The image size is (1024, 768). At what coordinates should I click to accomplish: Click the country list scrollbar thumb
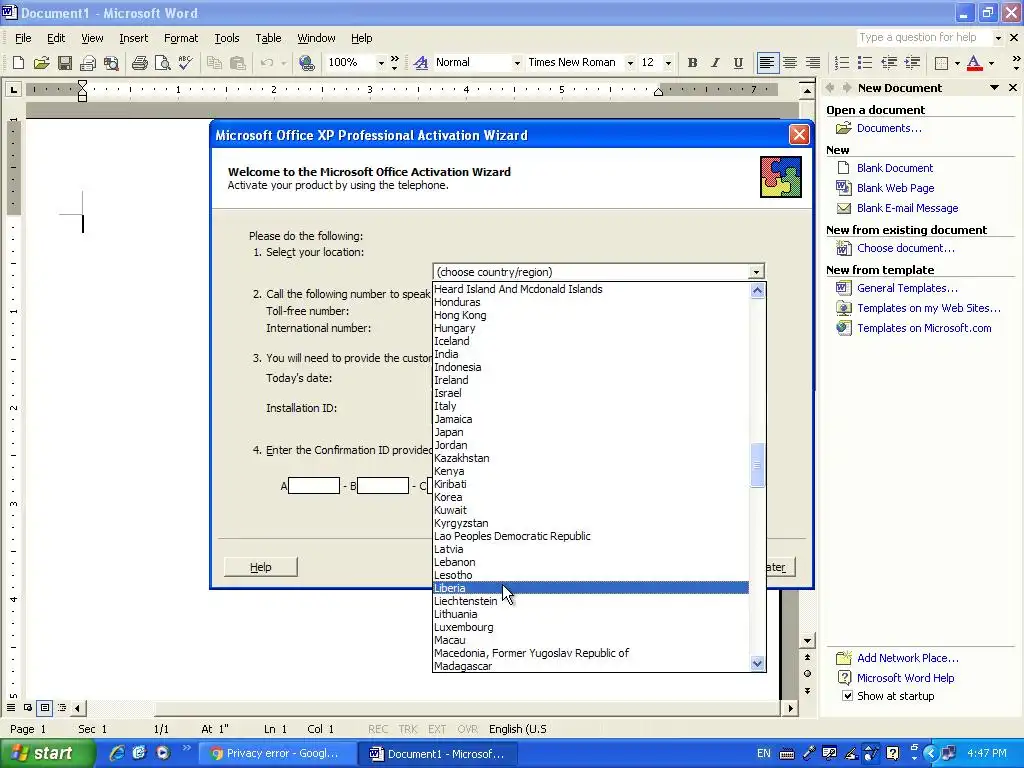click(757, 465)
